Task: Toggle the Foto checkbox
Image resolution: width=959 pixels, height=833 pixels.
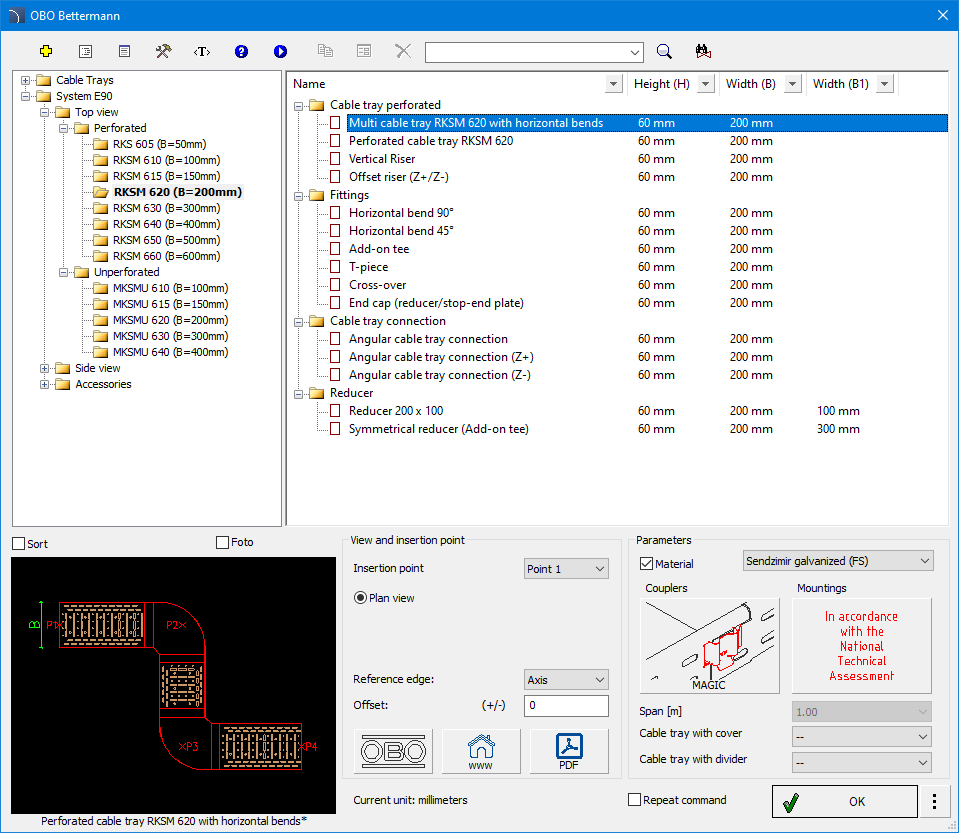Action: [x=223, y=543]
